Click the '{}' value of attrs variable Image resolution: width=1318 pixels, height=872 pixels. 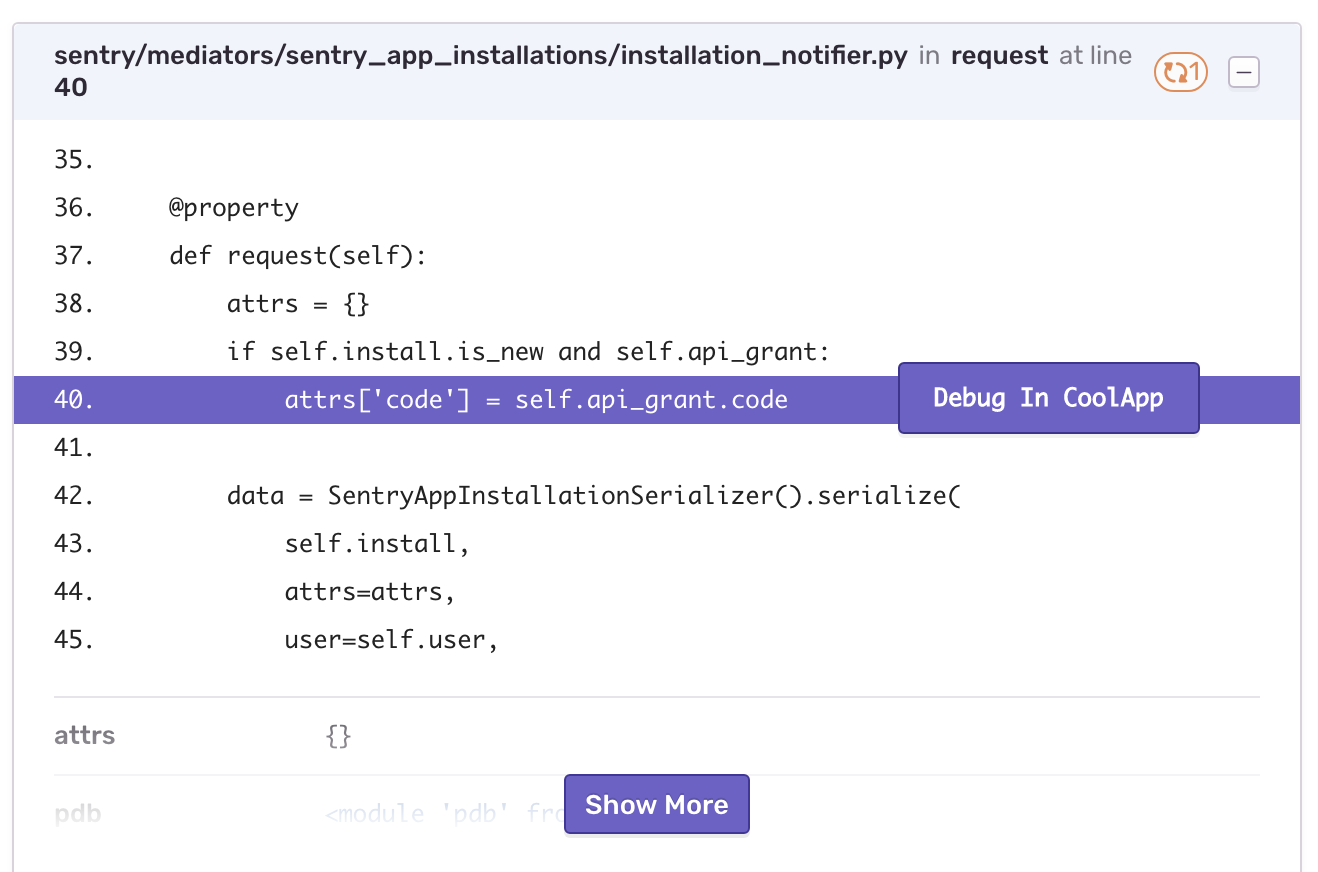click(339, 737)
